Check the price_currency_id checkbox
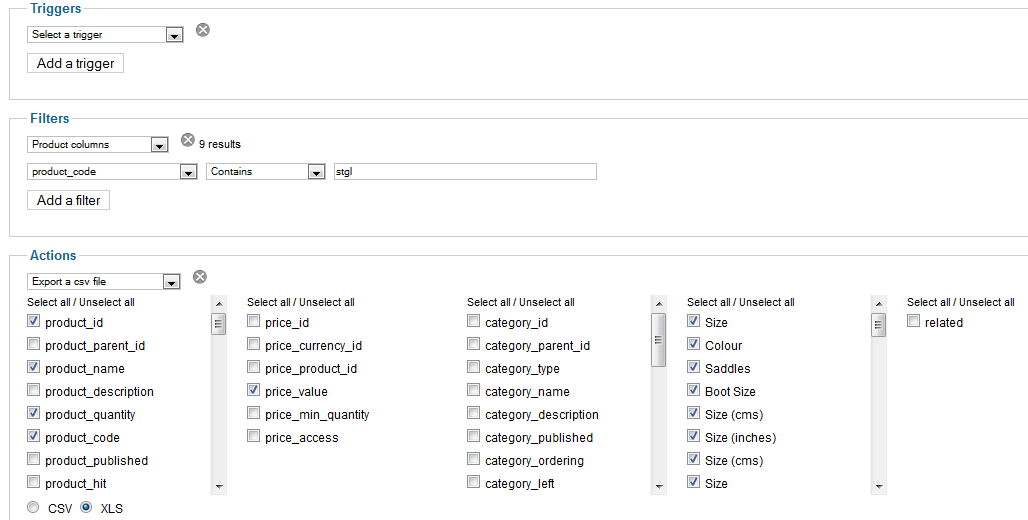The width and height of the screenshot is (1028, 520). click(x=254, y=344)
